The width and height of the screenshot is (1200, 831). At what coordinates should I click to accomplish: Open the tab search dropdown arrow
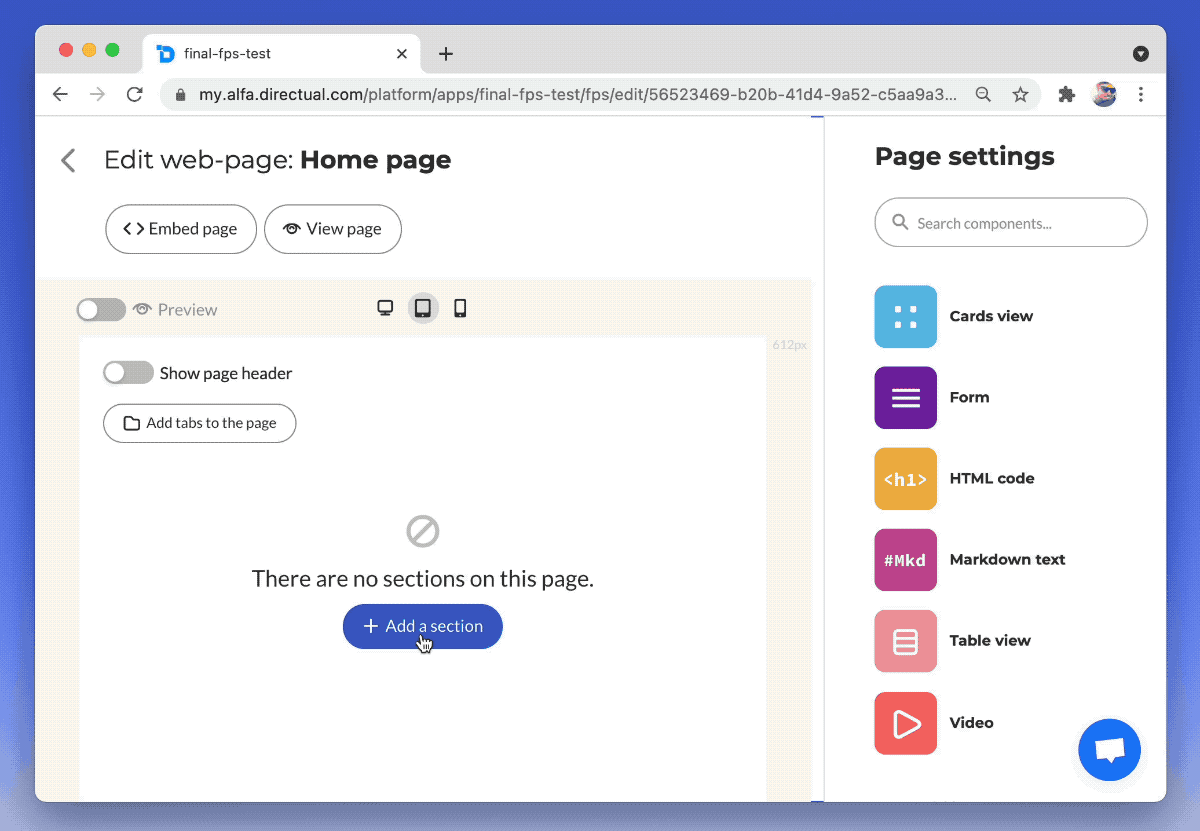coord(1140,54)
